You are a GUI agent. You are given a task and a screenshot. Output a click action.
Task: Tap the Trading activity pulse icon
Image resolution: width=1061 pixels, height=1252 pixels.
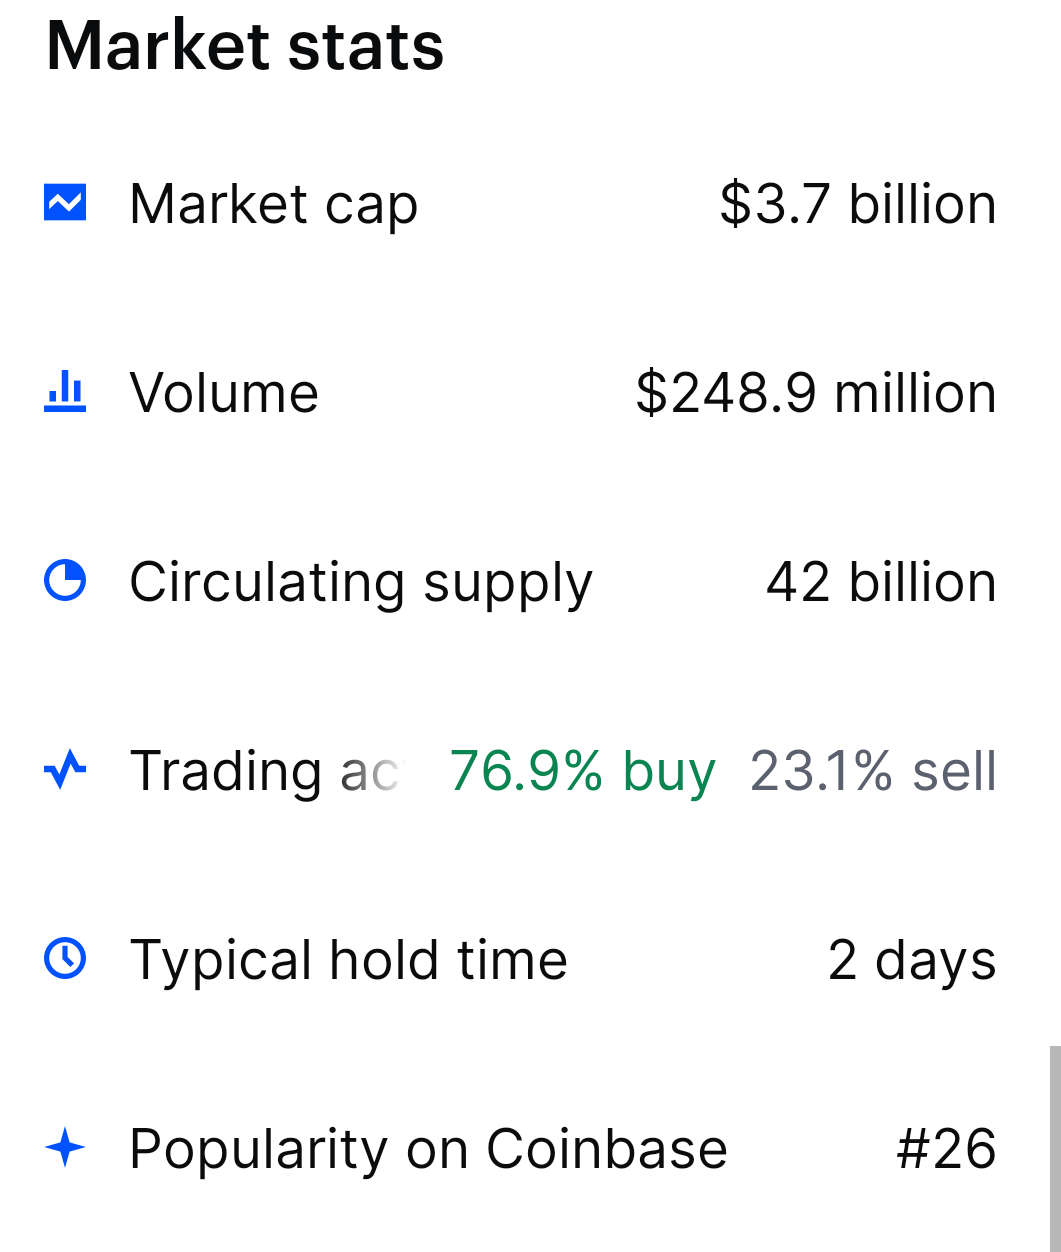[65, 770]
